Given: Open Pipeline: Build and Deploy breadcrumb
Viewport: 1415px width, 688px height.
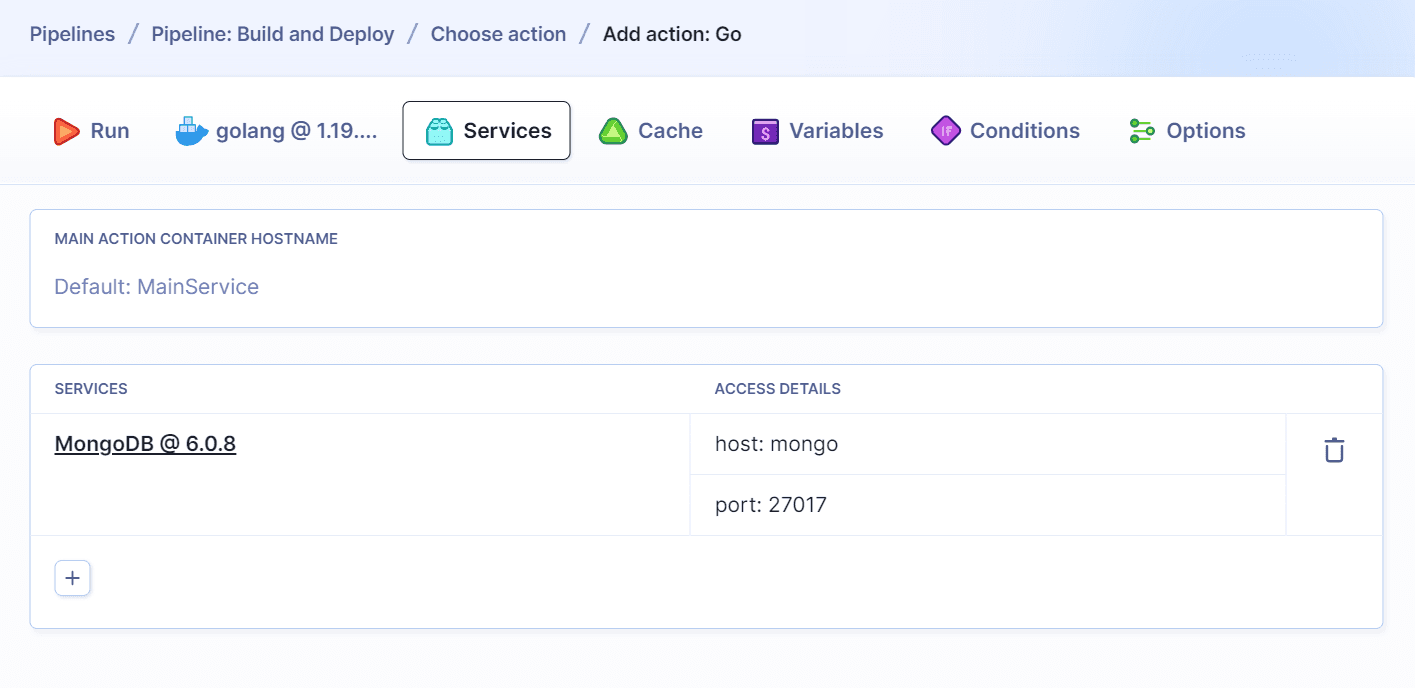Looking at the screenshot, I should 272,34.
